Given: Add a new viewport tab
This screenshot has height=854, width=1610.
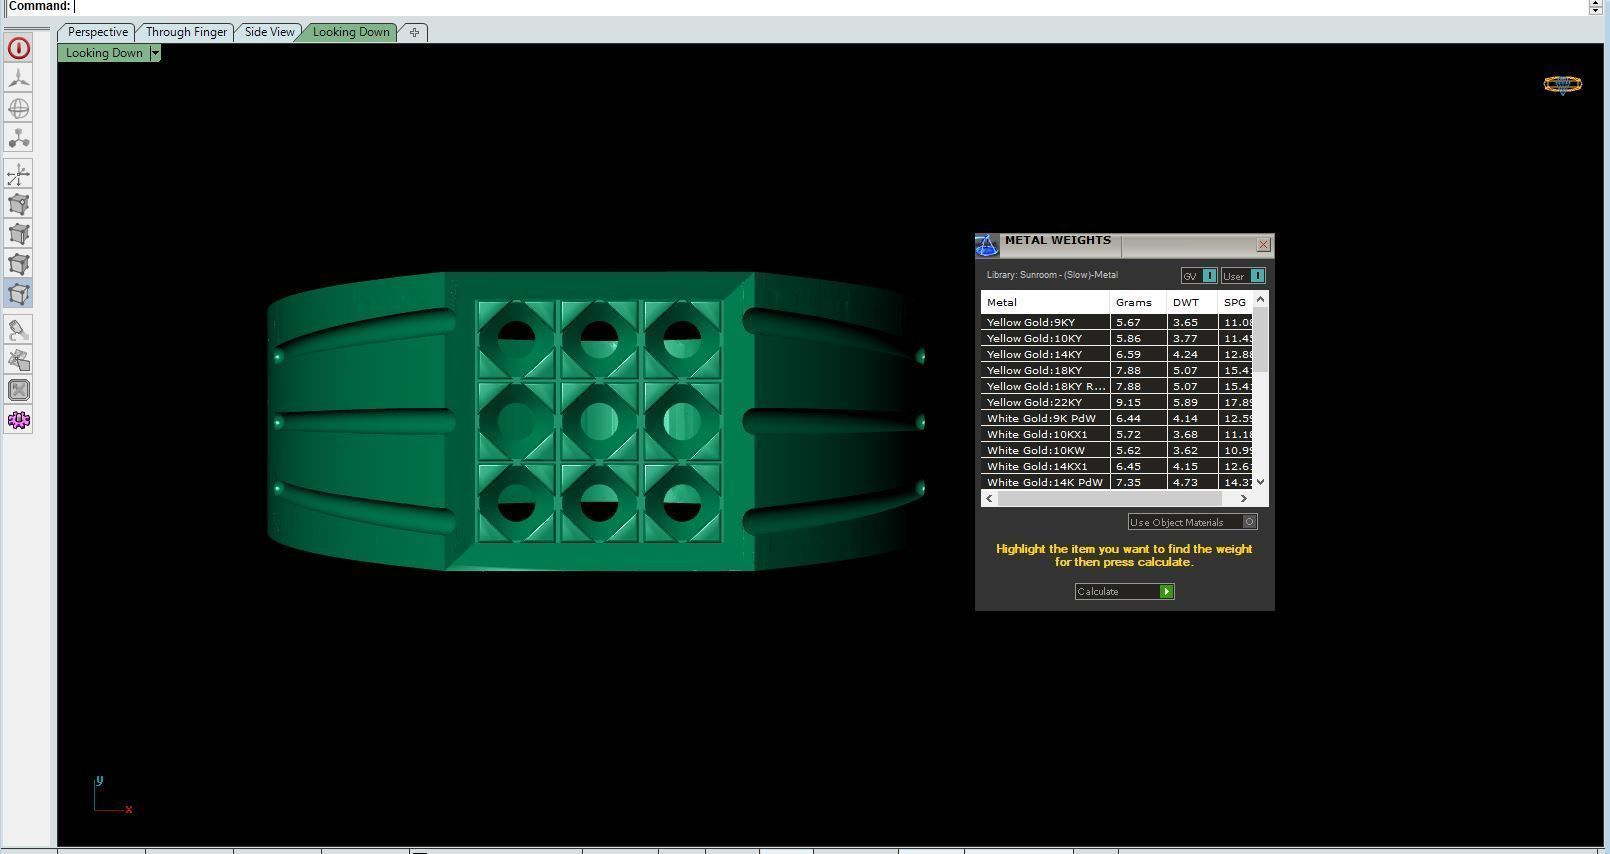Looking at the screenshot, I should [x=414, y=32].
